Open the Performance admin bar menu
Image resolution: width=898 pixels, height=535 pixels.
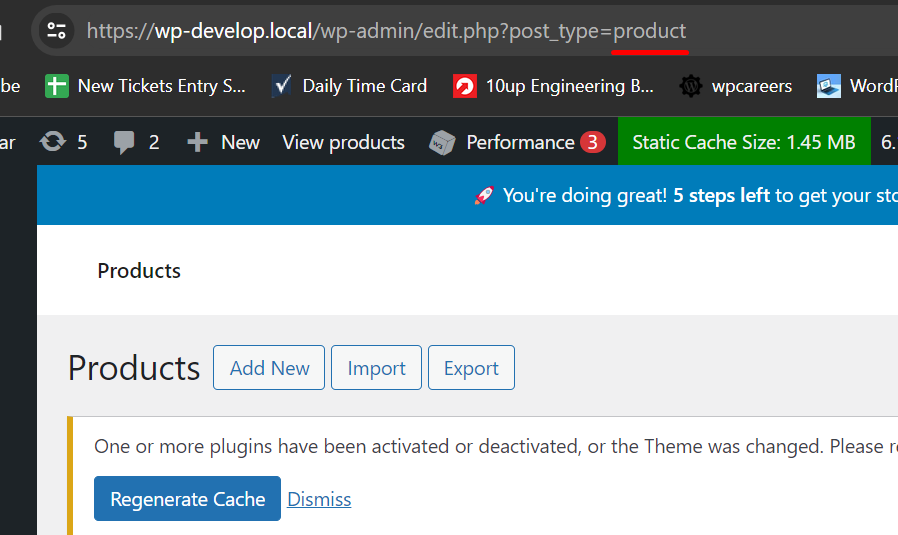click(x=517, y=142)
